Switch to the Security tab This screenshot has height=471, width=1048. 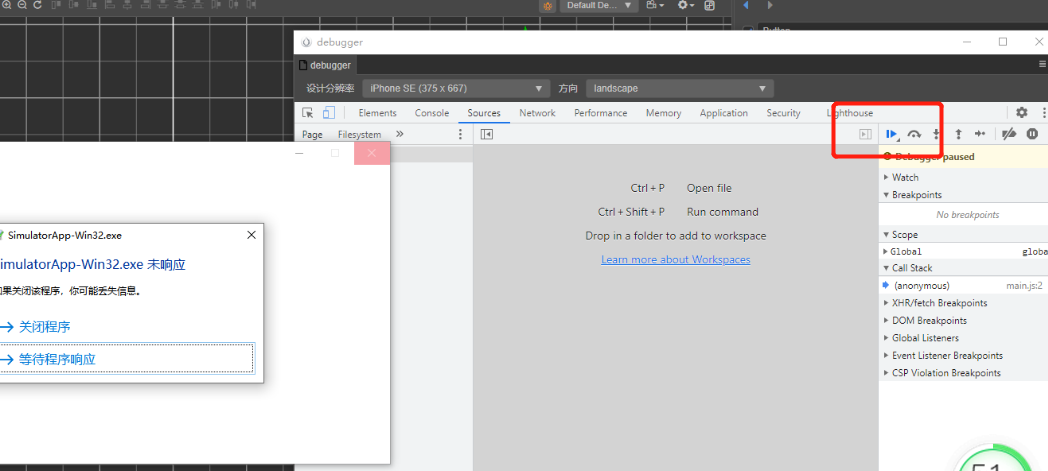(783, 113)
